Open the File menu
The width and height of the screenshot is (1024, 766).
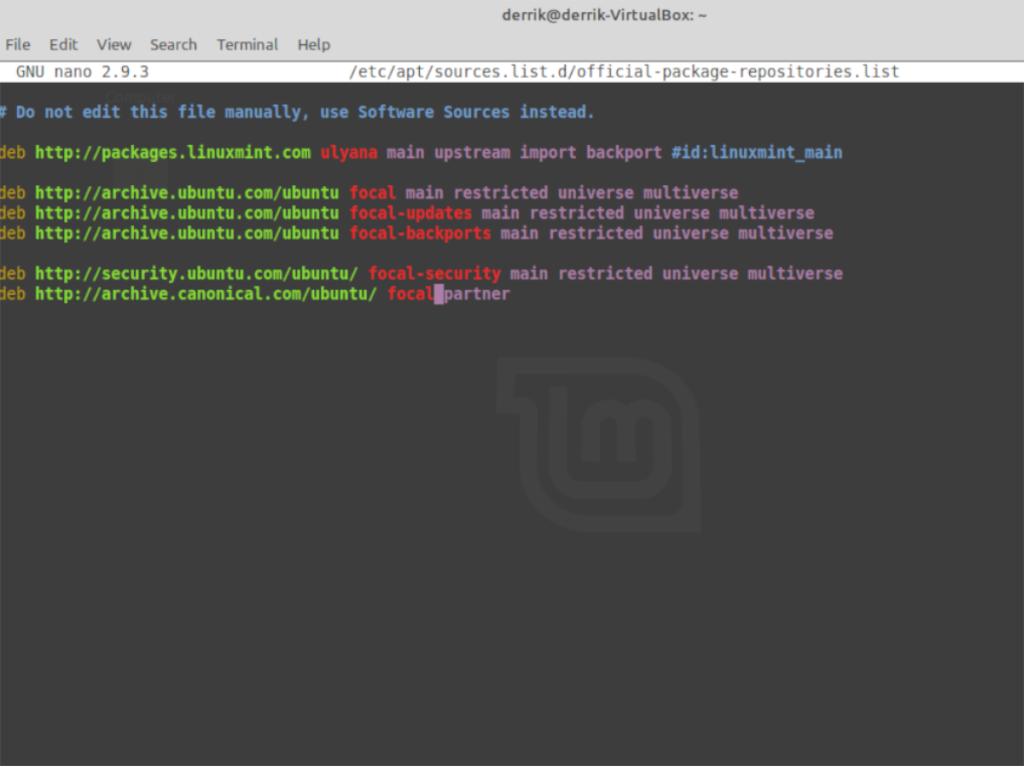point(17,44)
